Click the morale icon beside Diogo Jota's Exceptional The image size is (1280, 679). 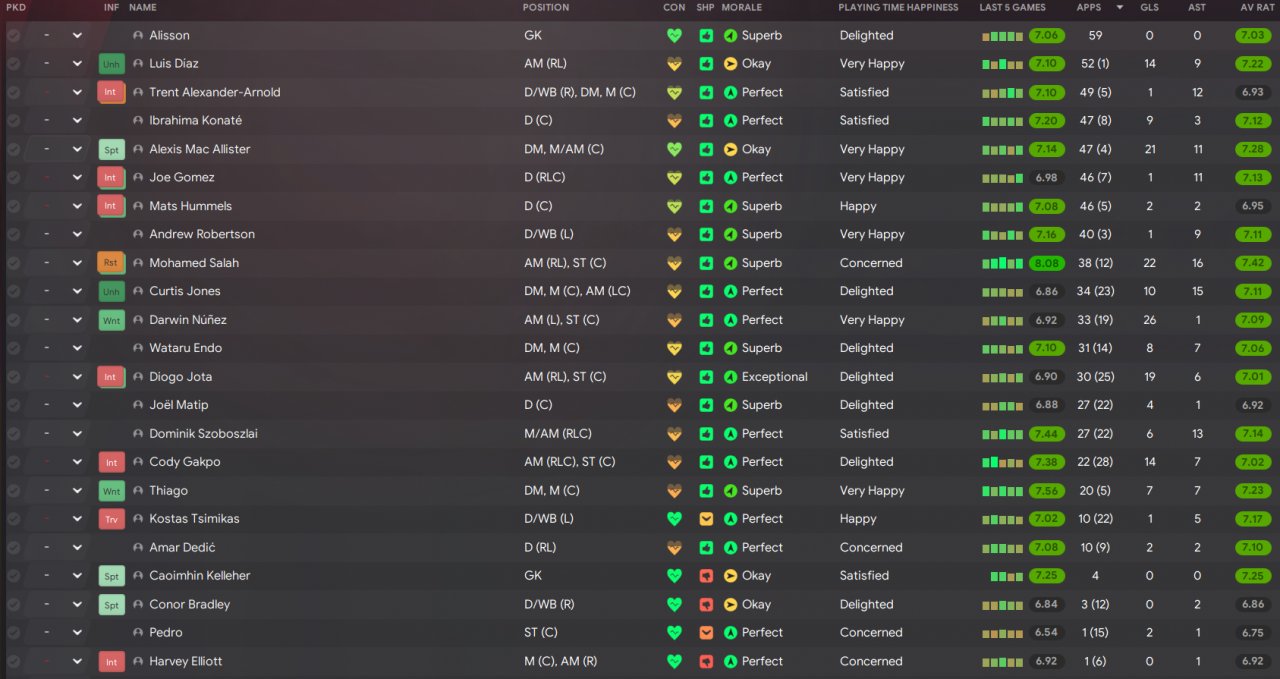(730, 377)
